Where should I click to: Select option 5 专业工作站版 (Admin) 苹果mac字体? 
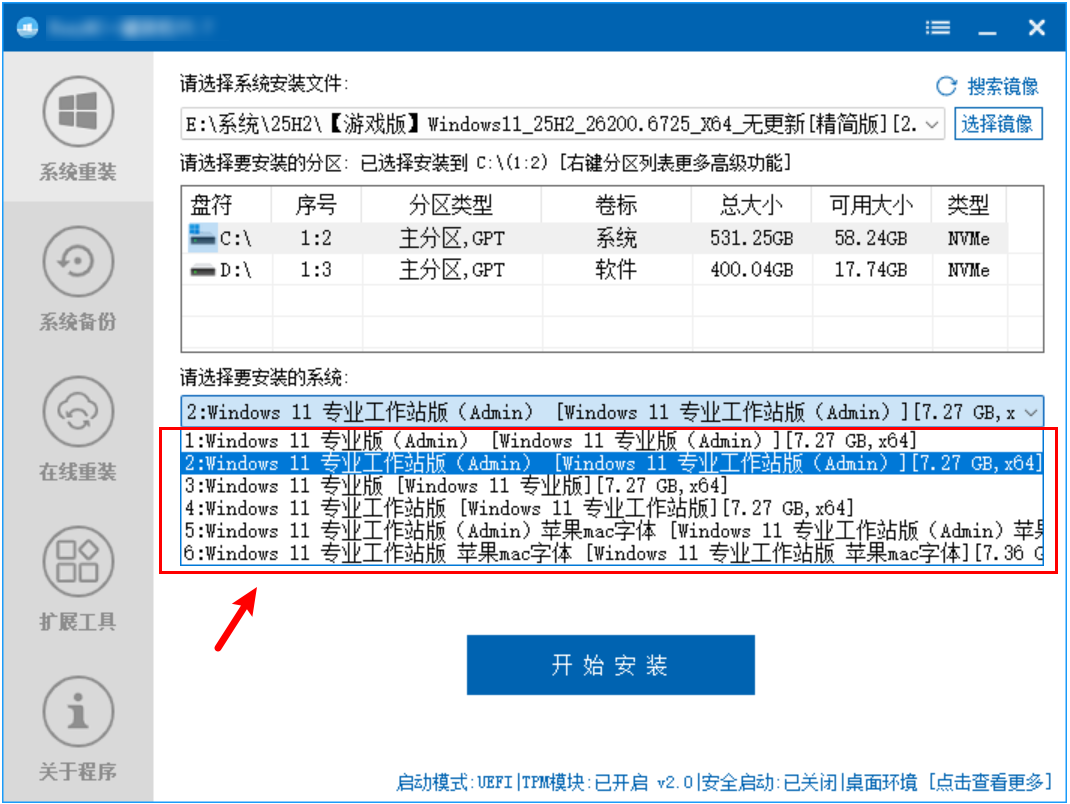pos(612,531)
